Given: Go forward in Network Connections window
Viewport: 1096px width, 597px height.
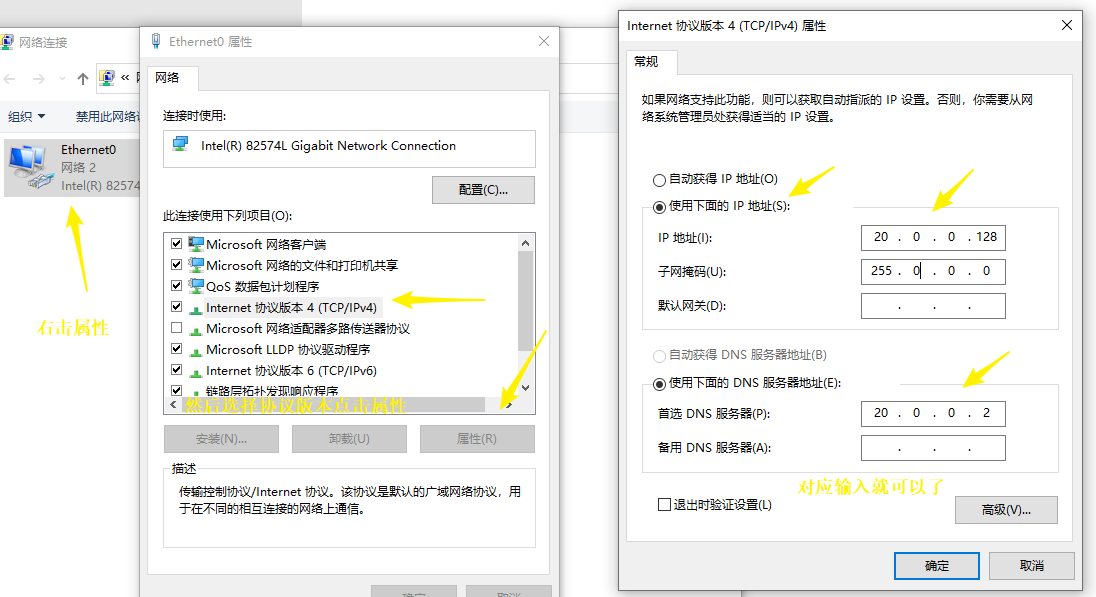Looking at the screenshot, I should coord(39,79).
